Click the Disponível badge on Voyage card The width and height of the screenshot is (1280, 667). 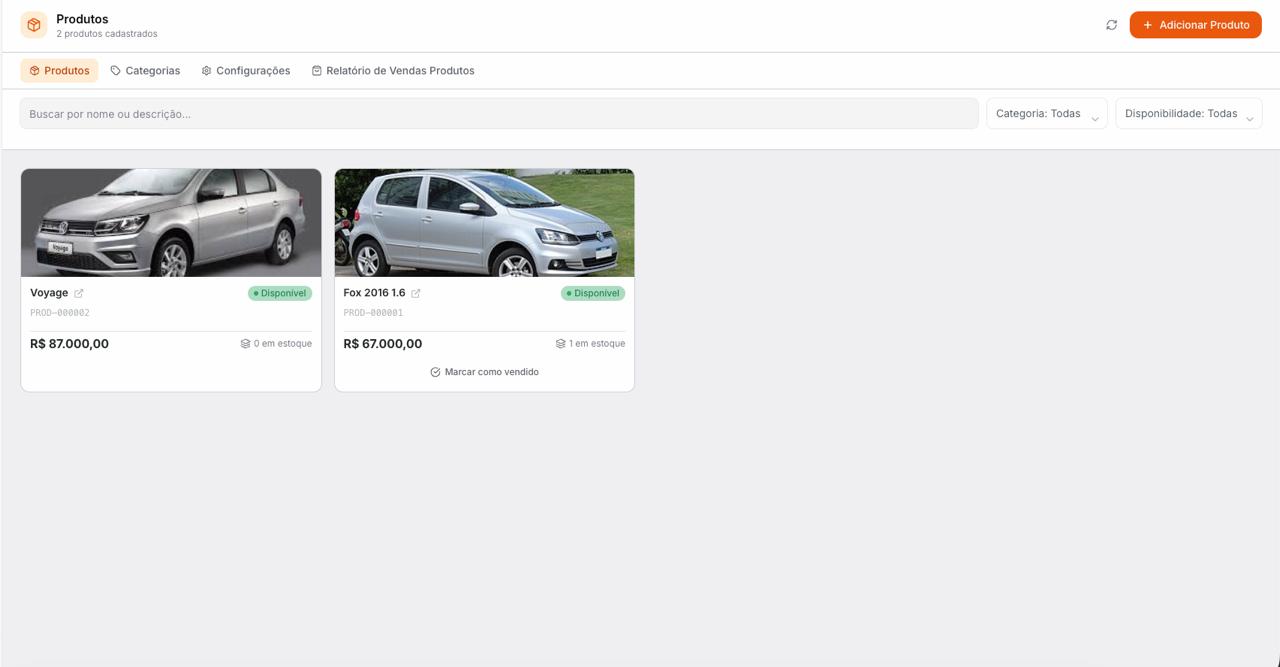click(280, 293)
